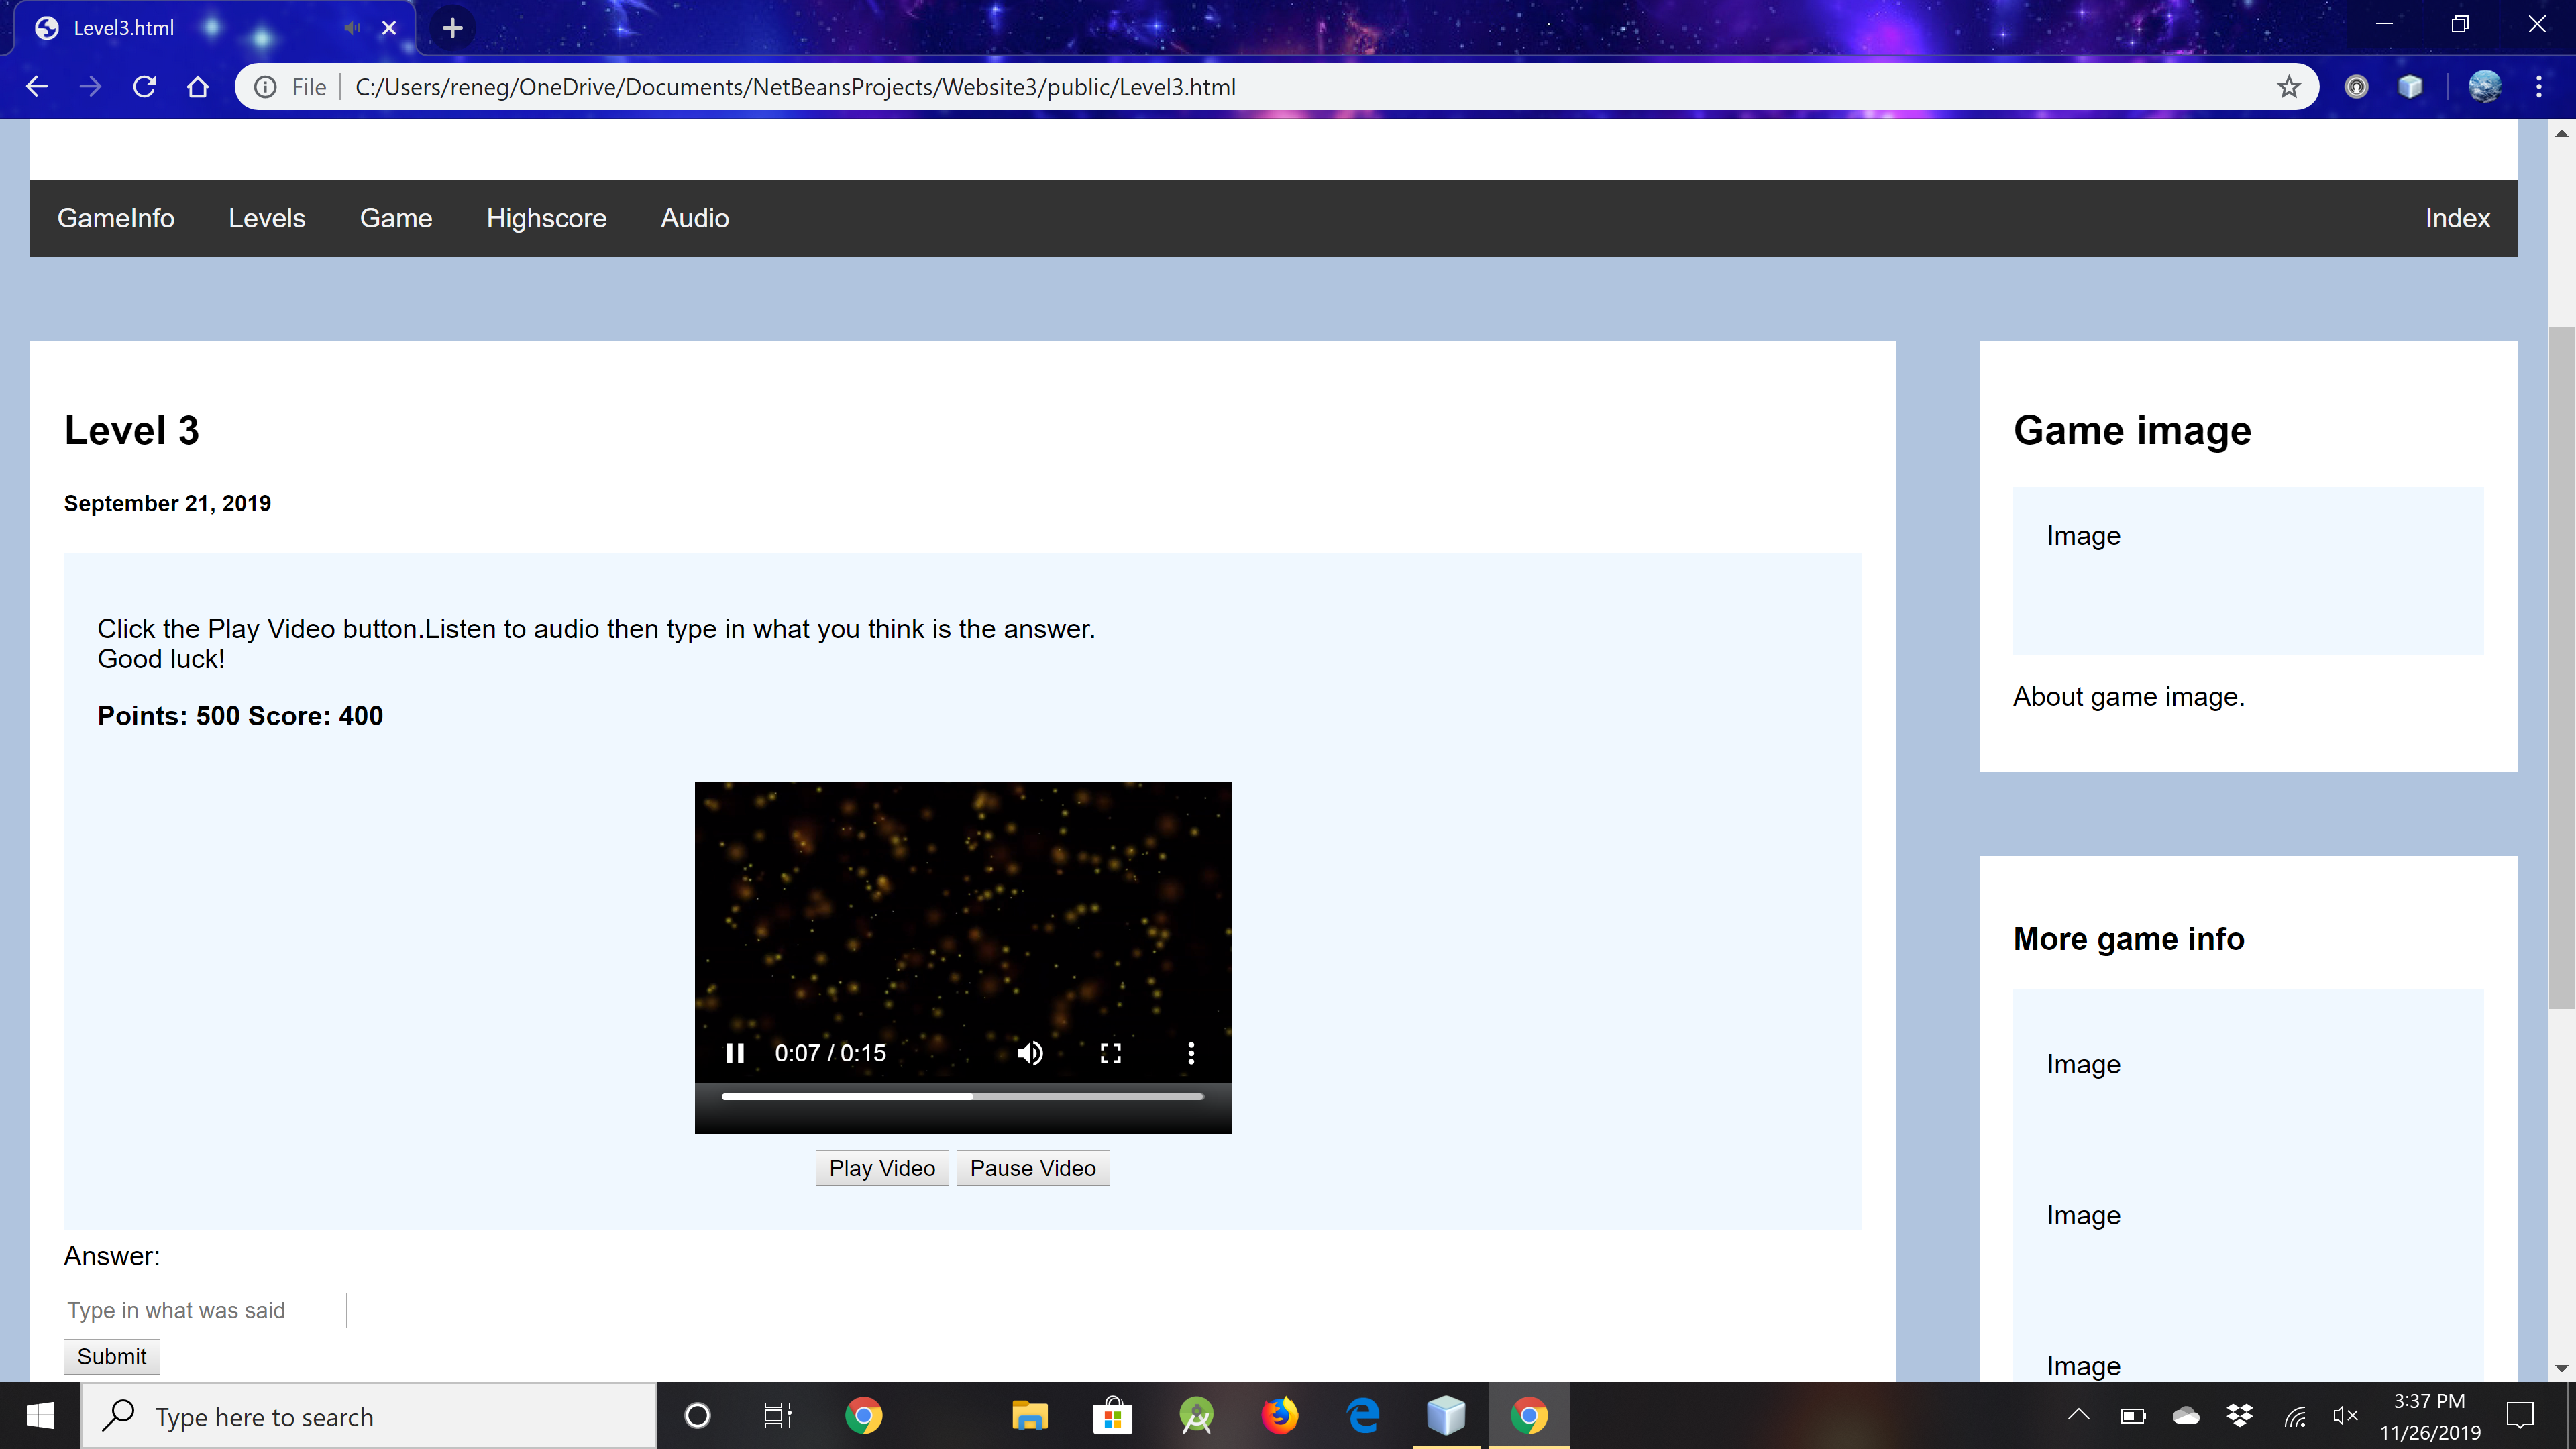Mute the video player volume icon
Image resolution: width=2576 pixels, height=1449 pixels.
click(x=1030, y=1053)
